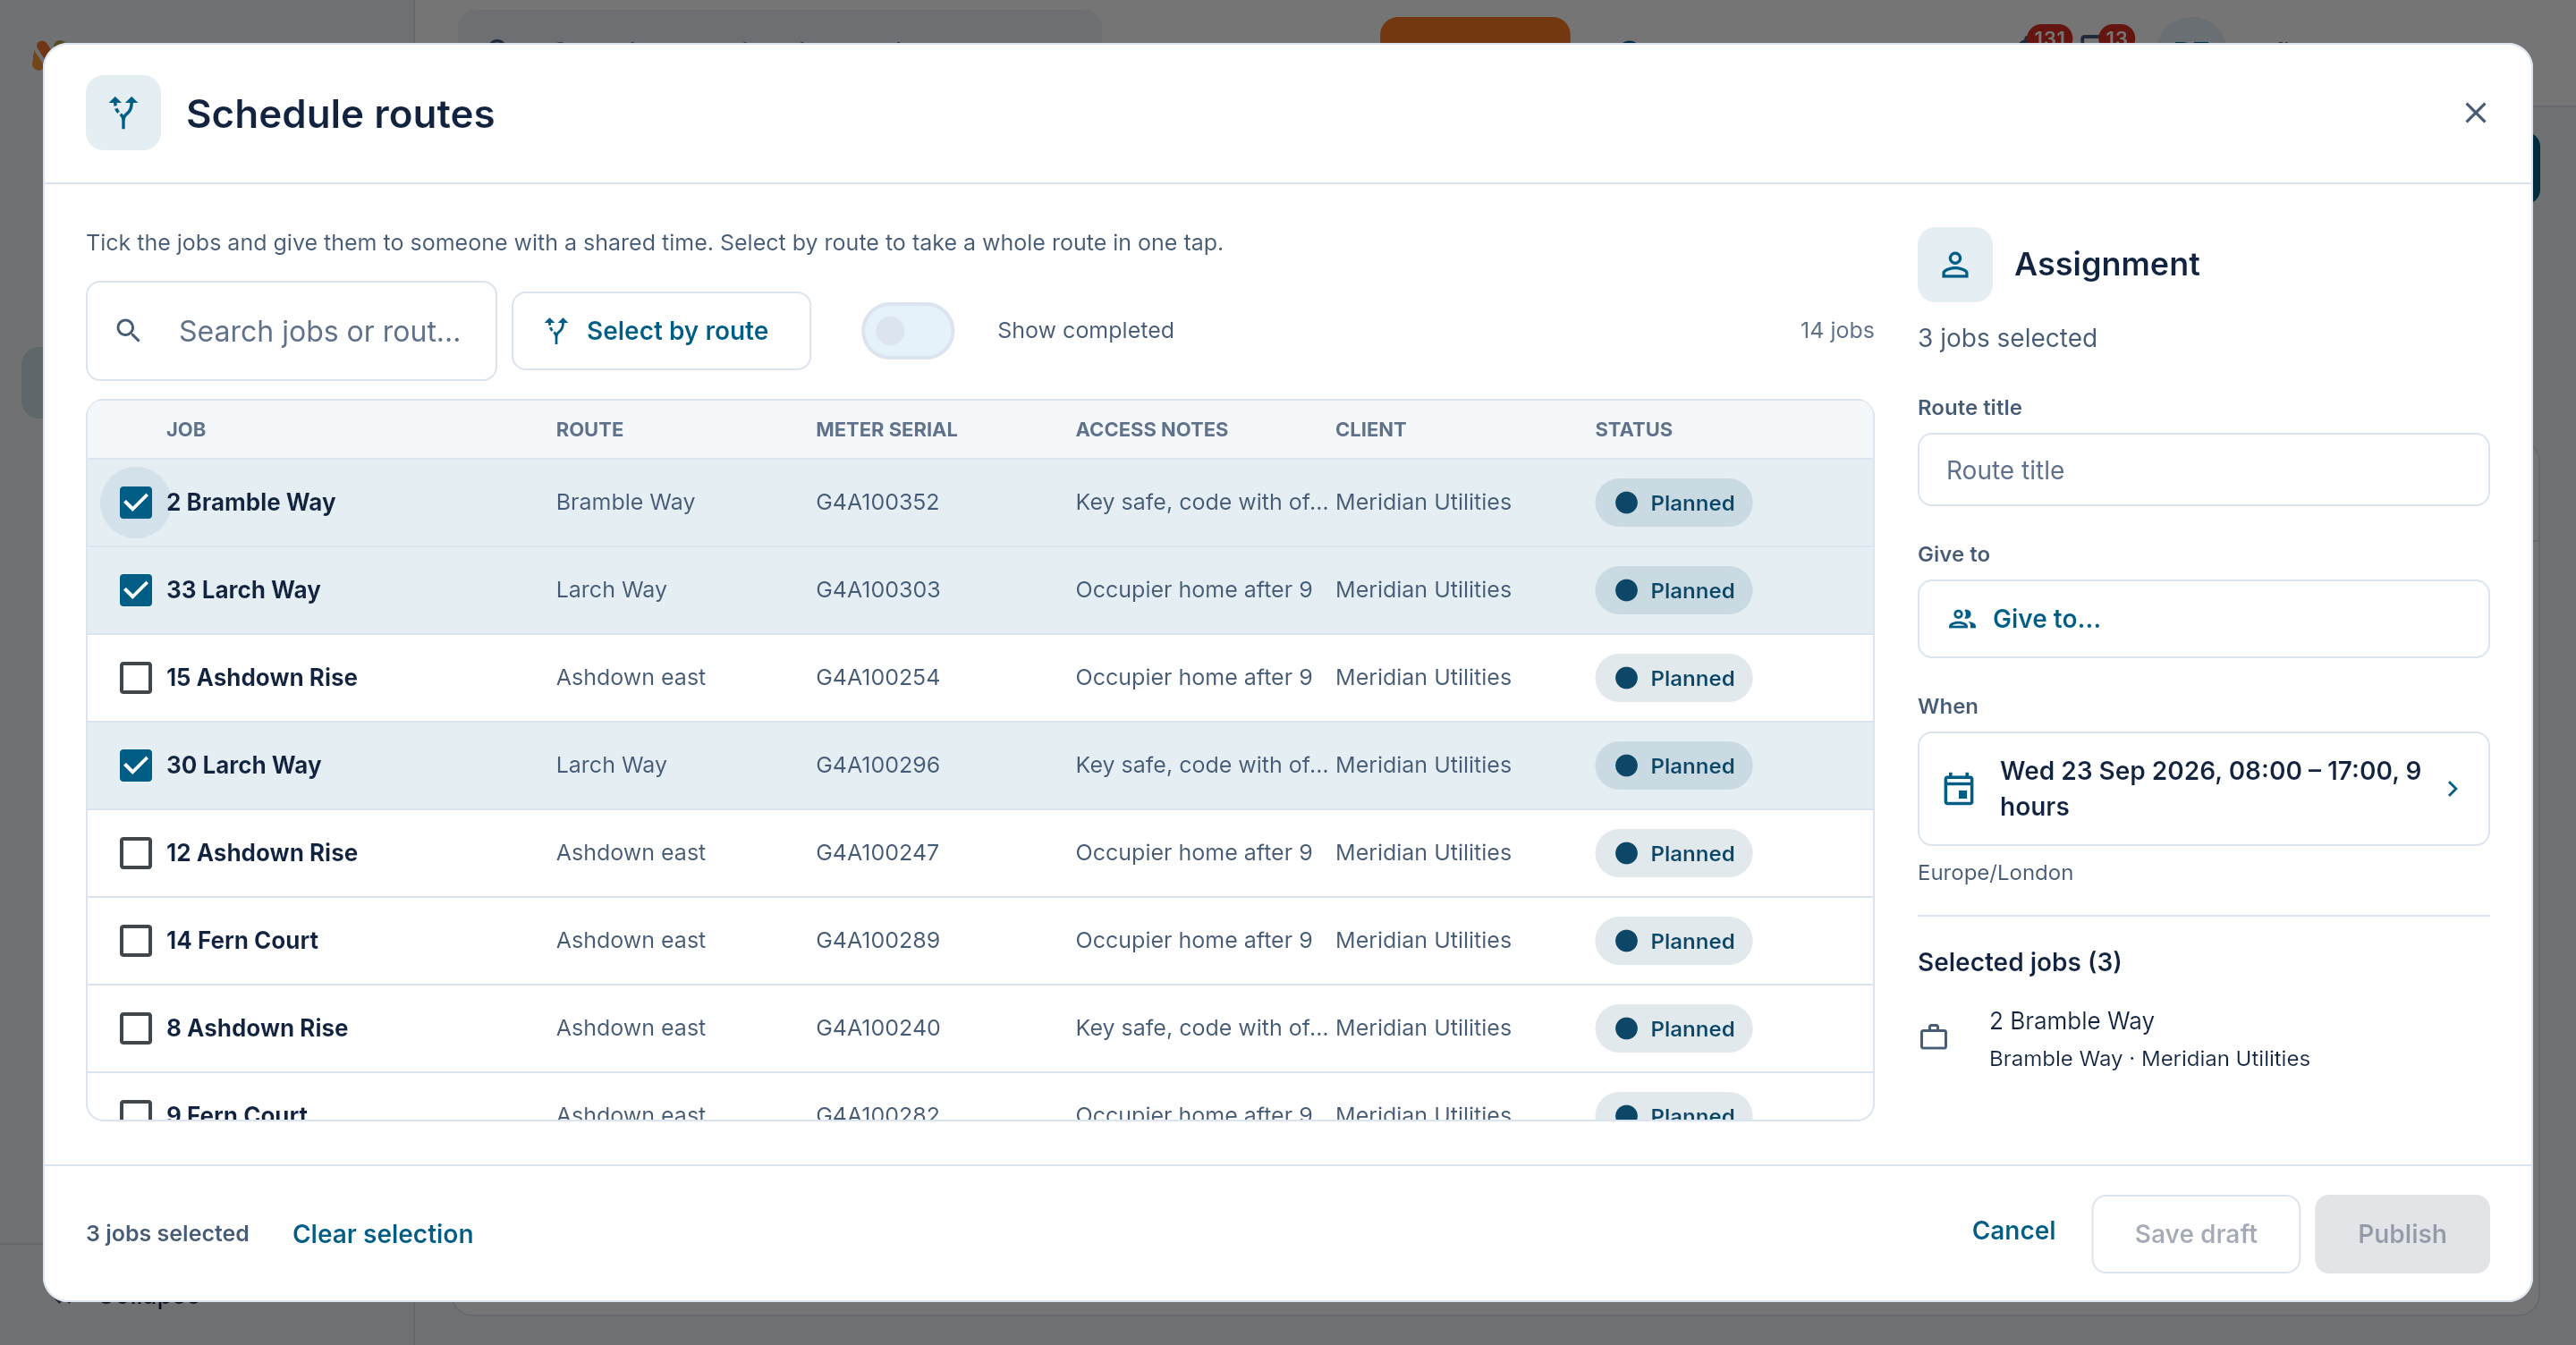
Task: Click the Selected jobs (3) heading
Action: (2018, 962)
